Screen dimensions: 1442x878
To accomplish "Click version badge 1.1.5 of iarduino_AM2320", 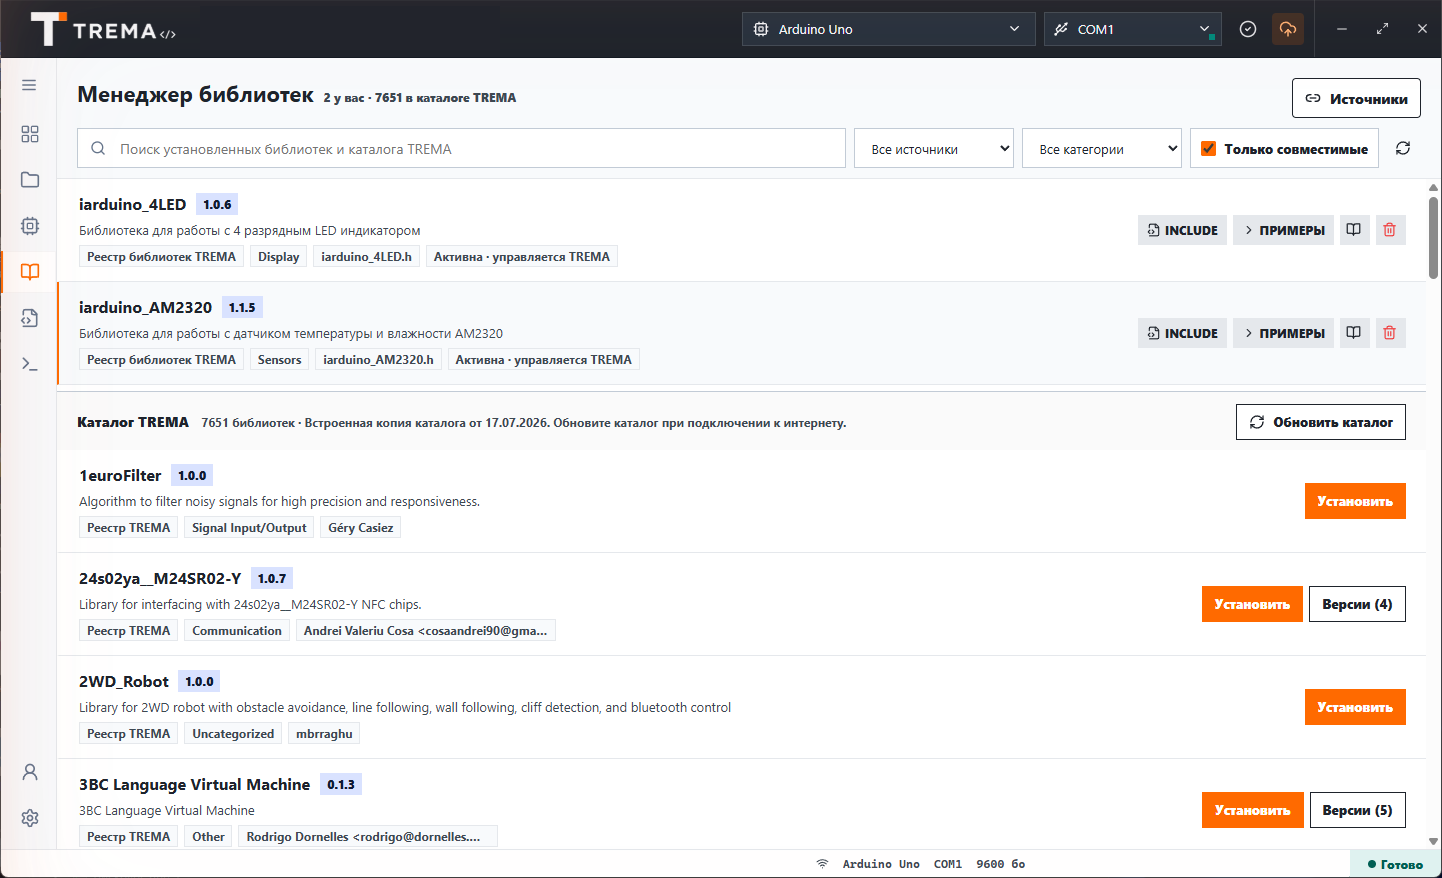I will coord(242,307).
